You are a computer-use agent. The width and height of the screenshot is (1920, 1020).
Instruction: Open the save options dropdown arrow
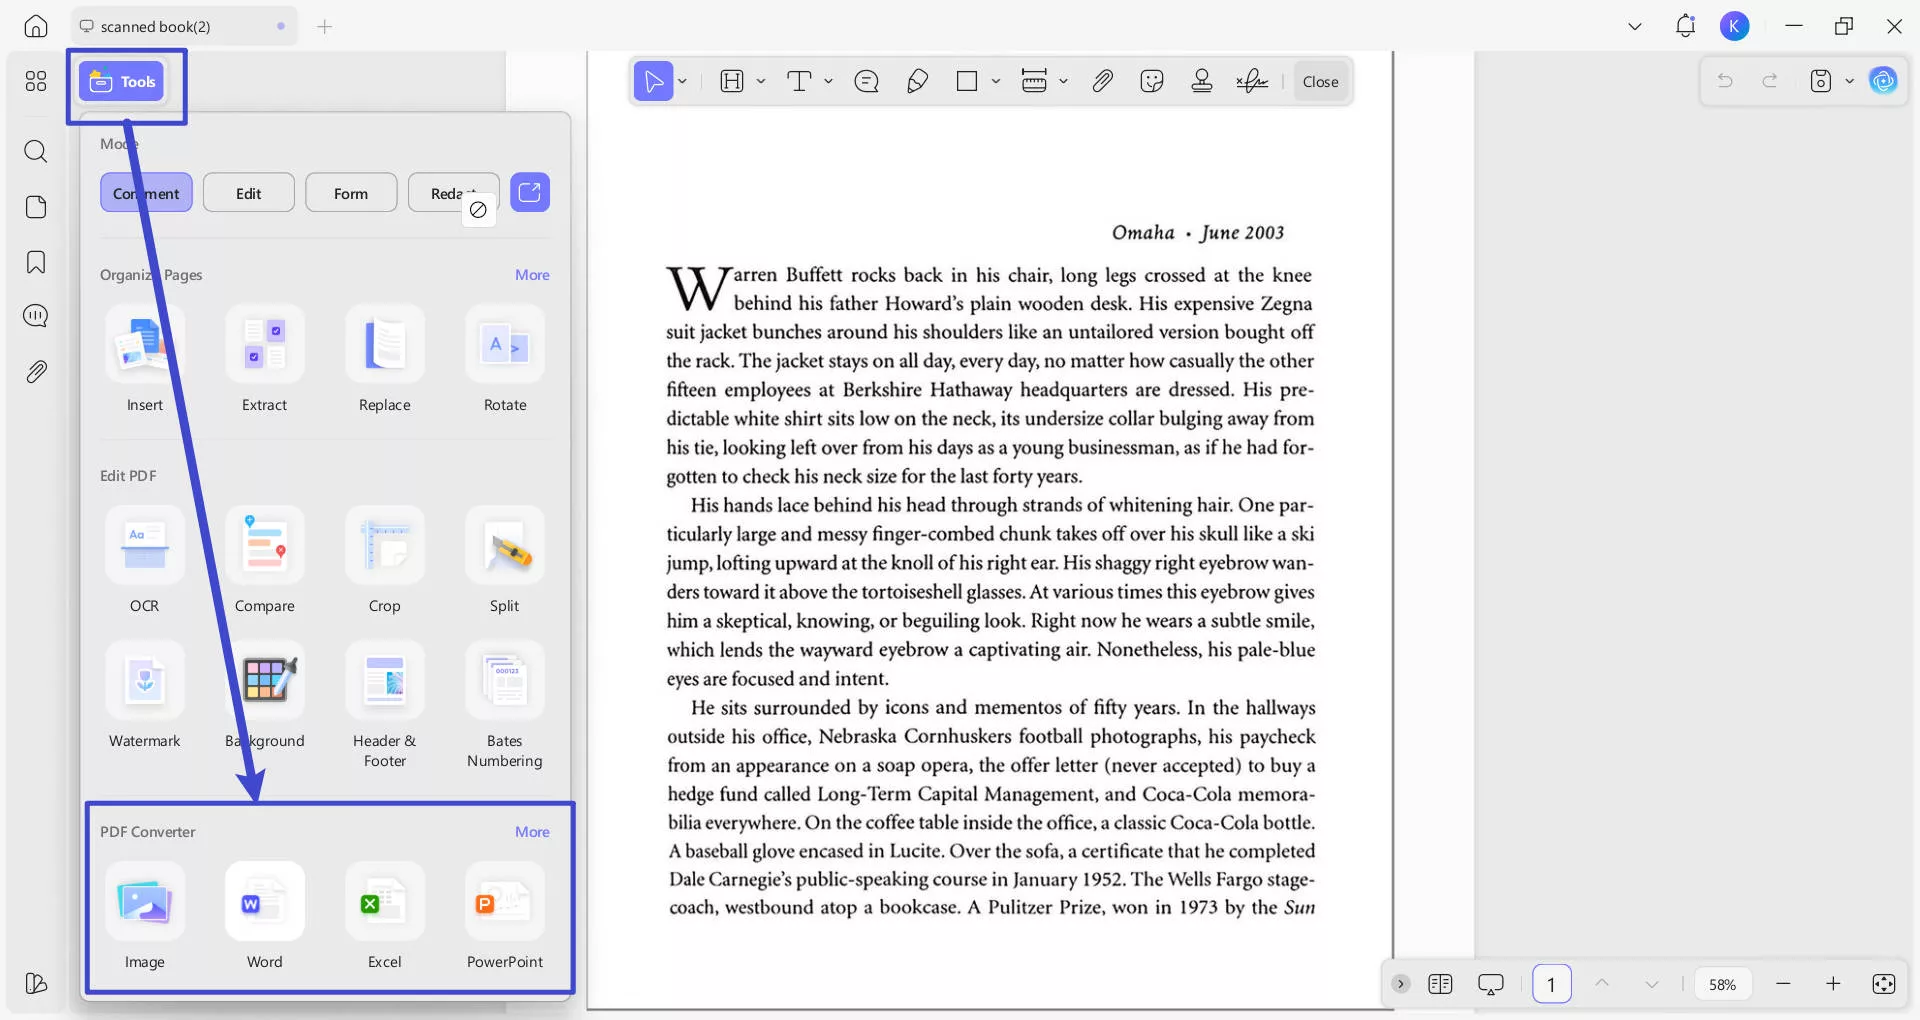click(x=1849, y=81)
